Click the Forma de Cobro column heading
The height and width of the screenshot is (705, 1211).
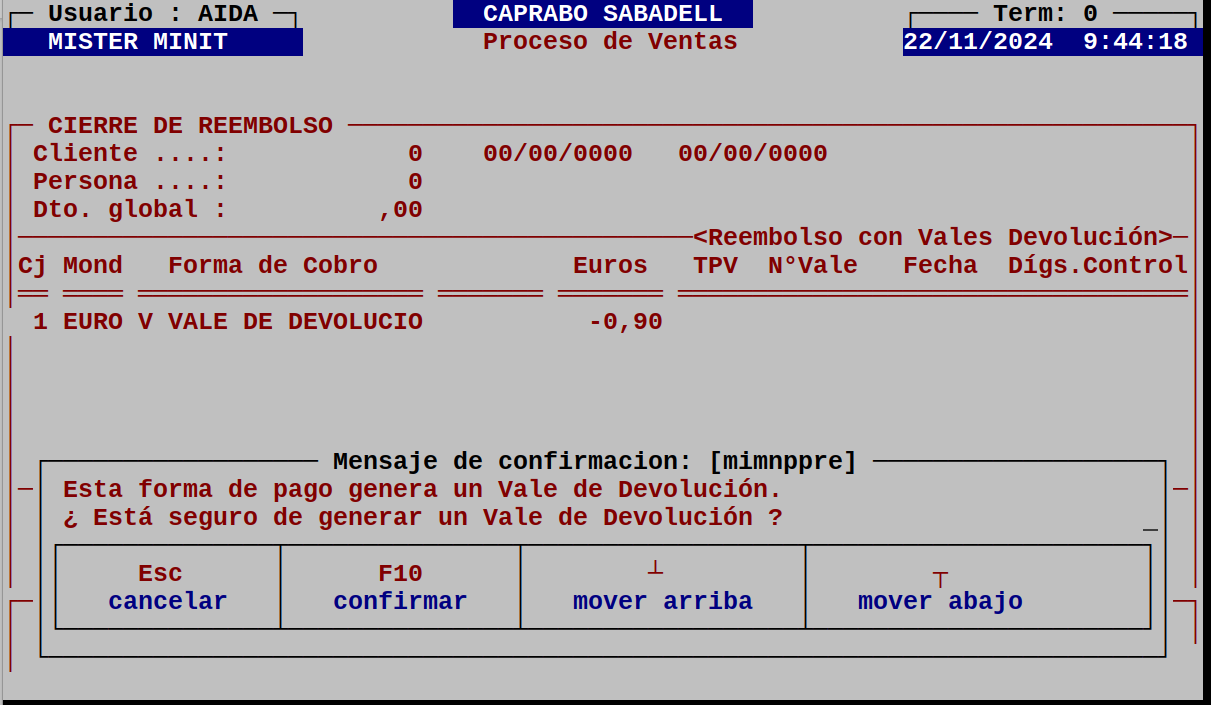(x=273, y=264)
